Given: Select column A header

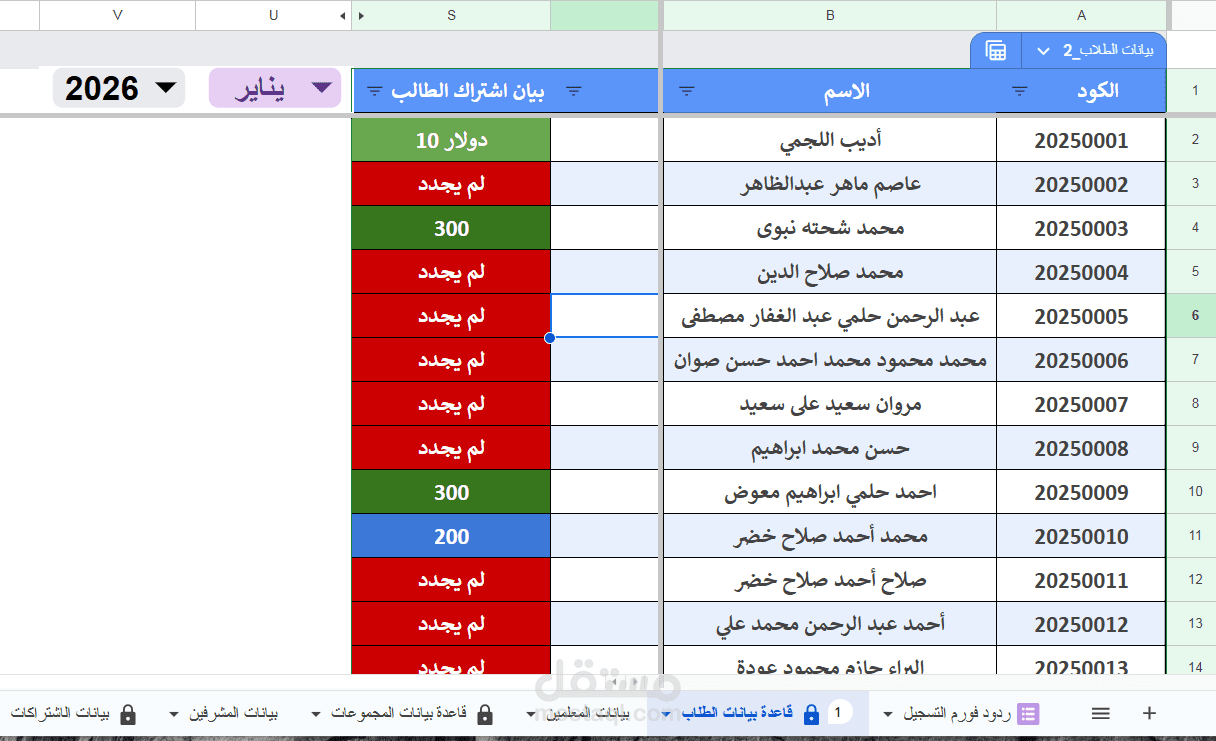Looking at the screenshot, I should coord(1081,15).
